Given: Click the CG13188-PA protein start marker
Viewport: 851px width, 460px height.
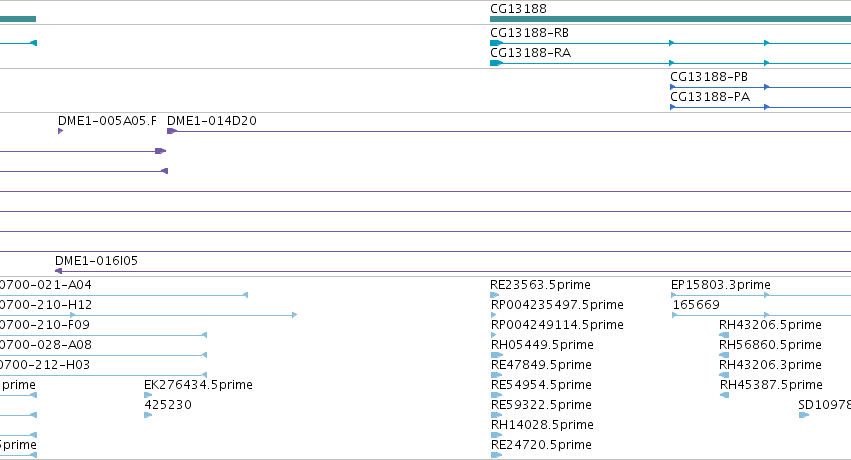Looking at the screenshot, I should pyautogui.click(x=673, y=107).
